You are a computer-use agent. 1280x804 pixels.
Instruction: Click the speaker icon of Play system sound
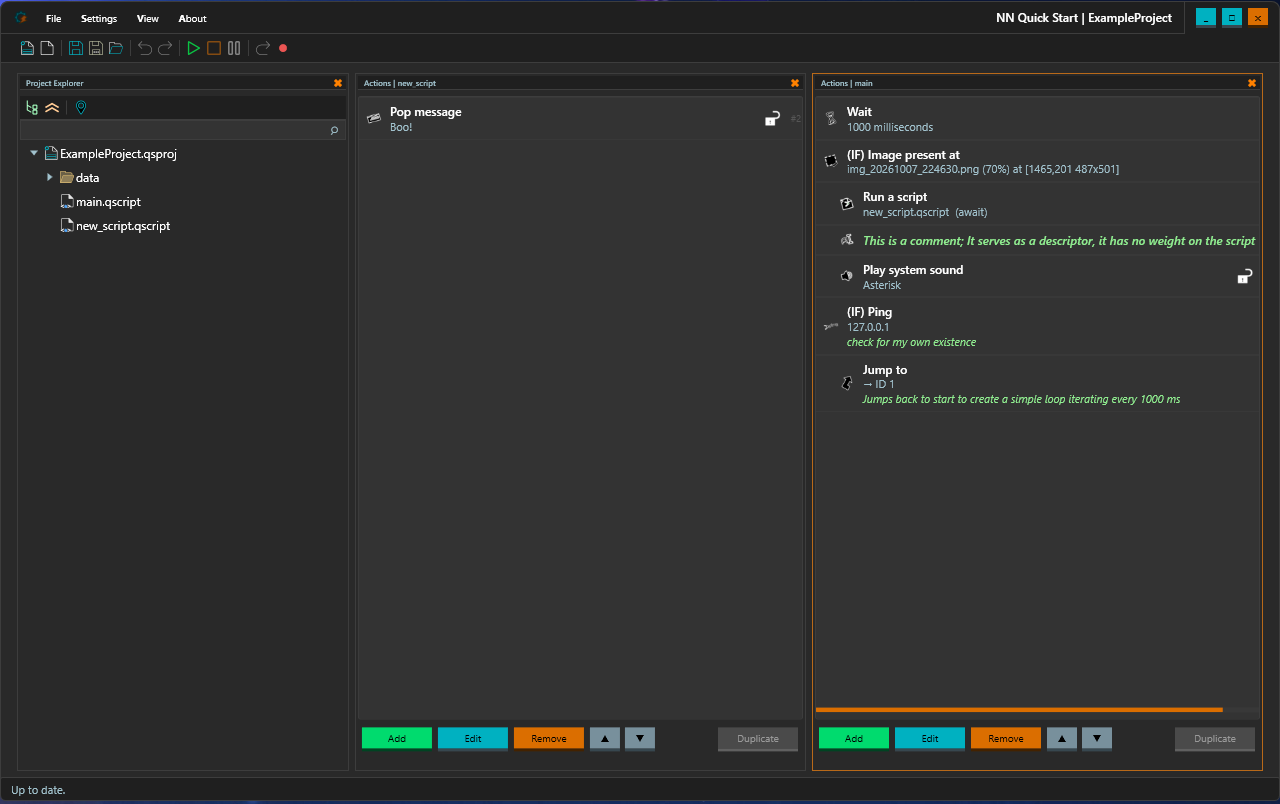click(x=847, y=276)
